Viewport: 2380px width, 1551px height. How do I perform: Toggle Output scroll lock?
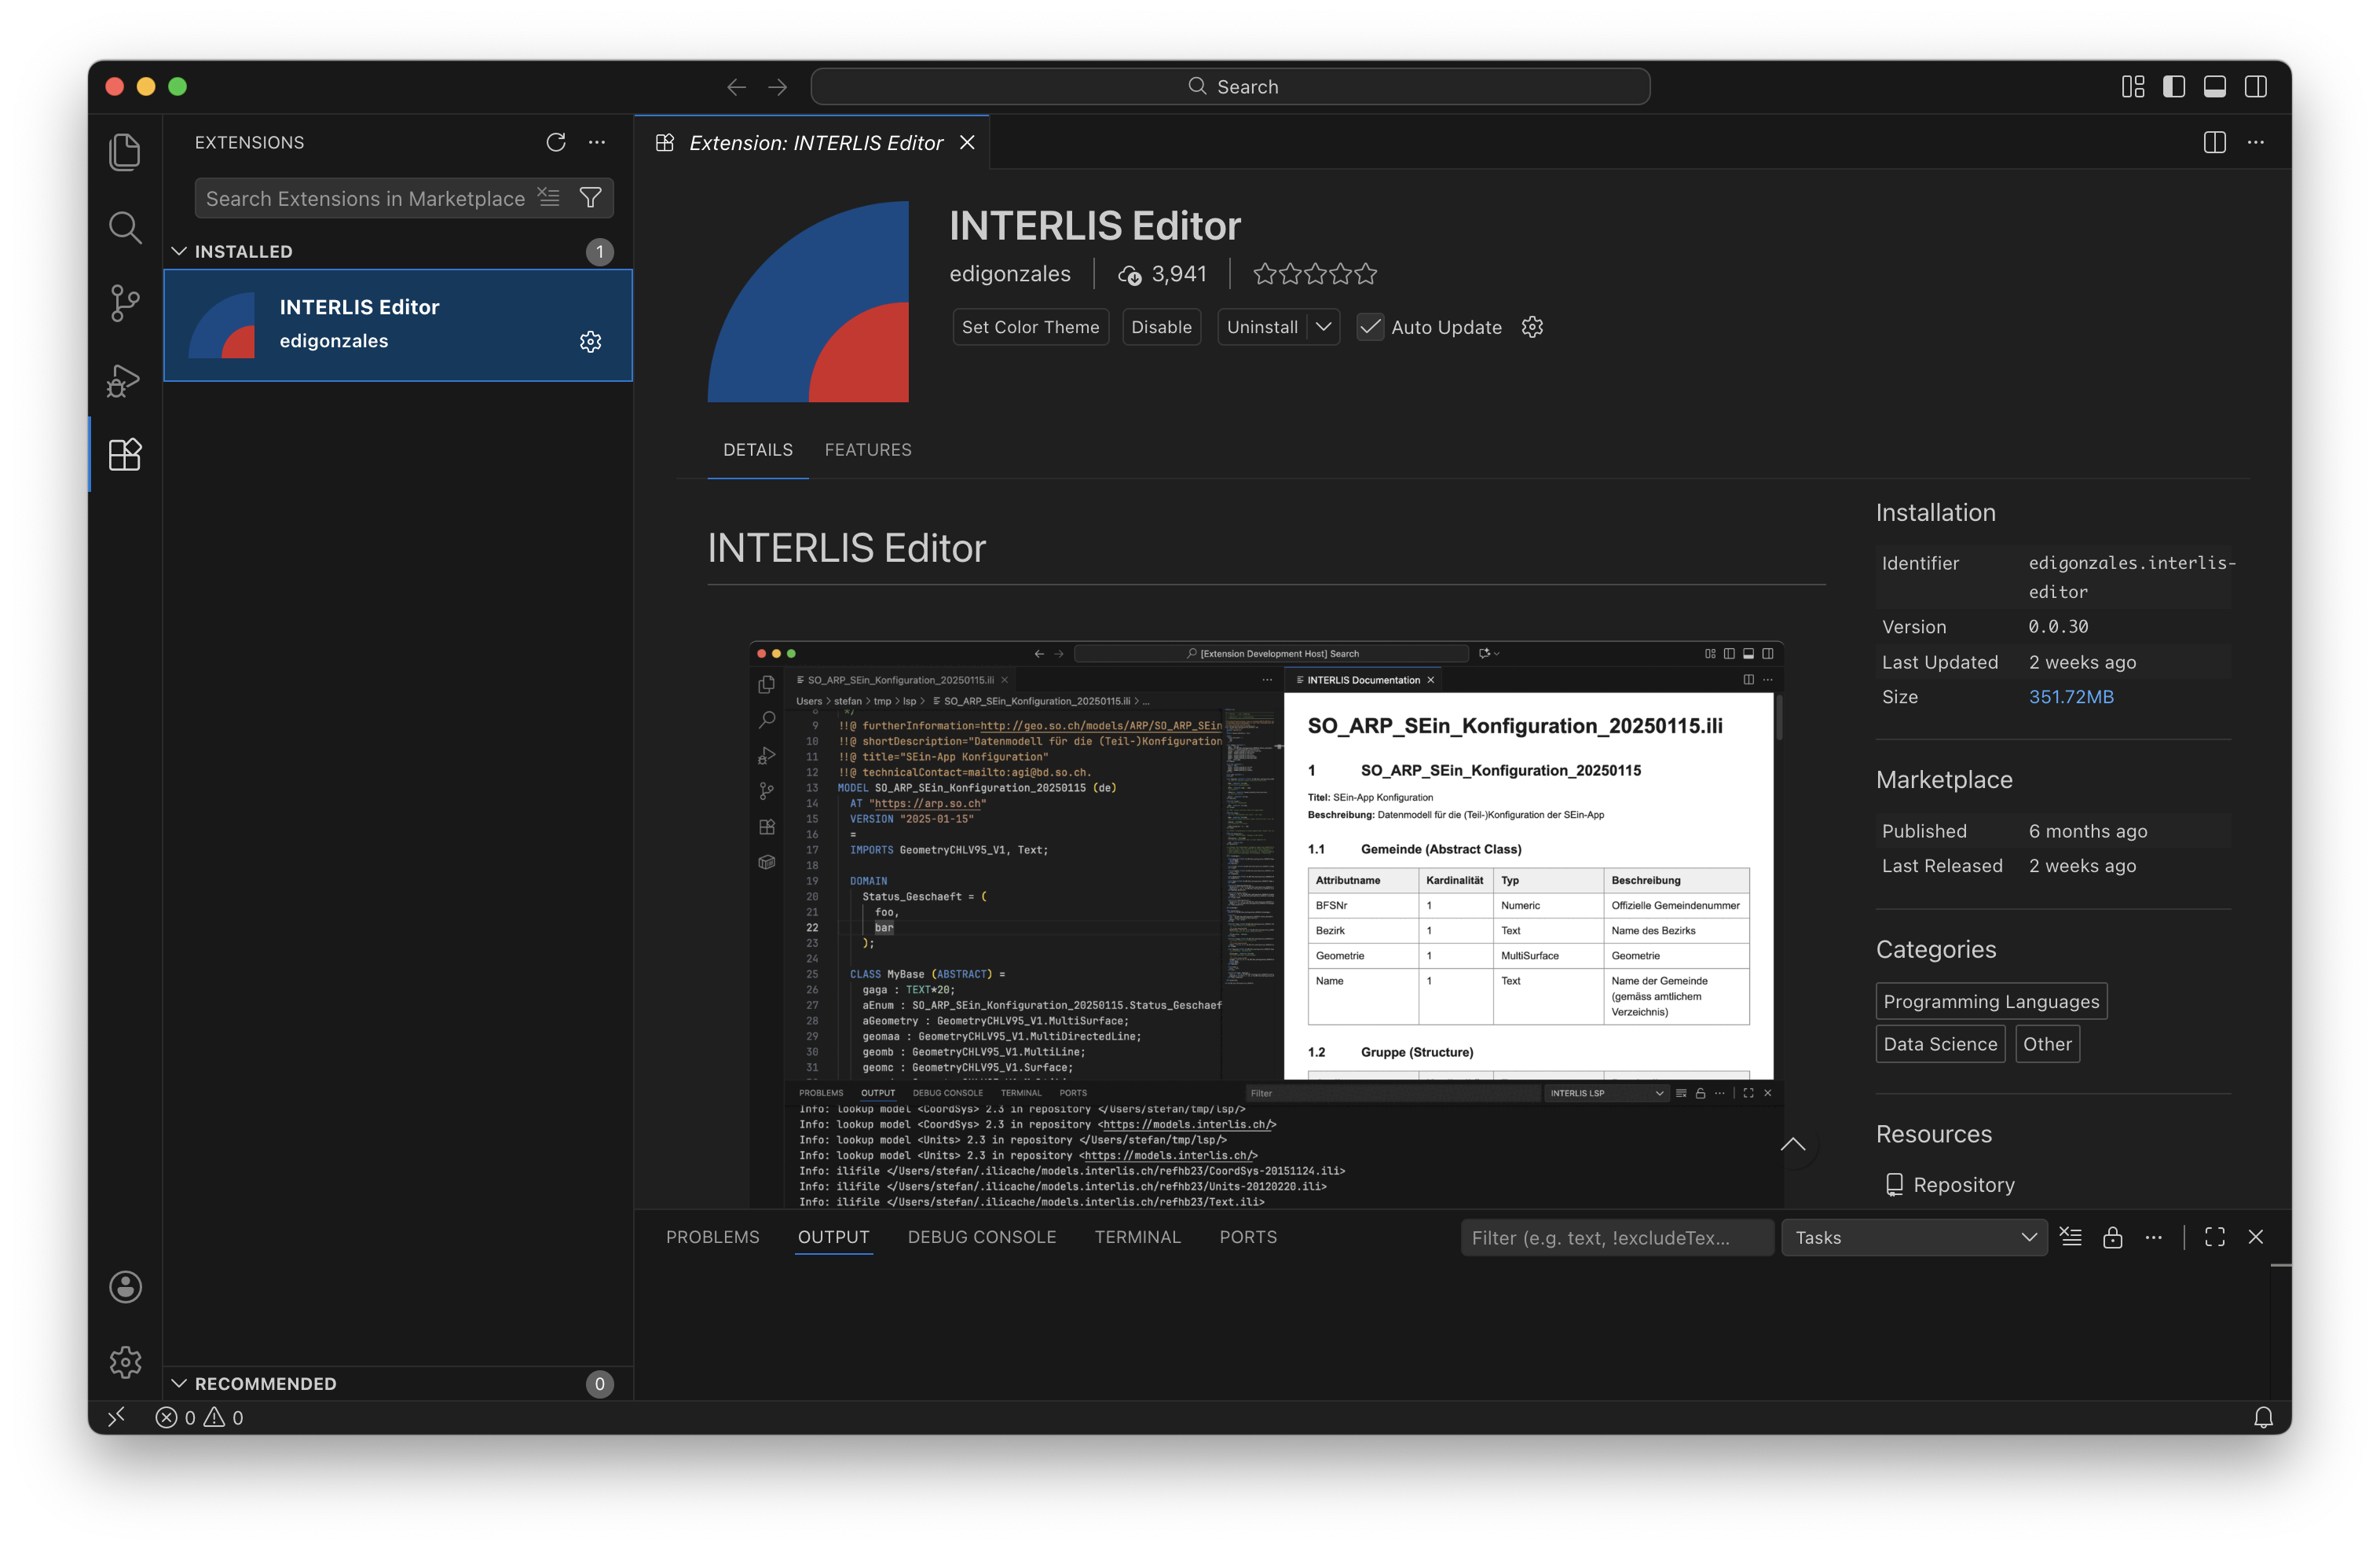[2112, 1237]
